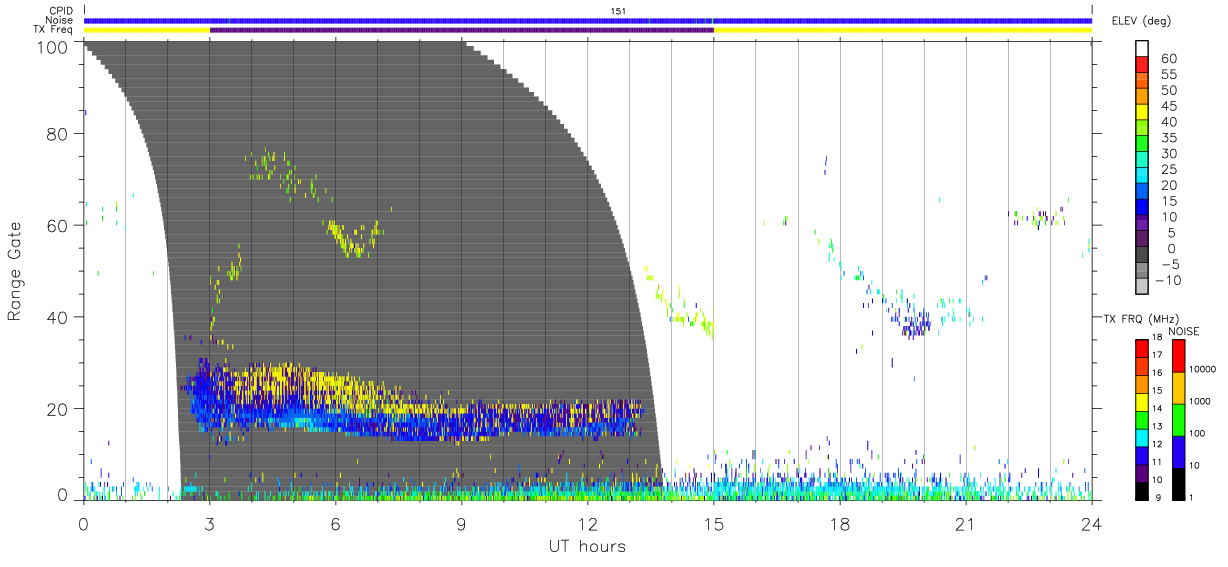
Task: Click the 'ELEV (deg)' legend title
Action: pos(1141,21)
